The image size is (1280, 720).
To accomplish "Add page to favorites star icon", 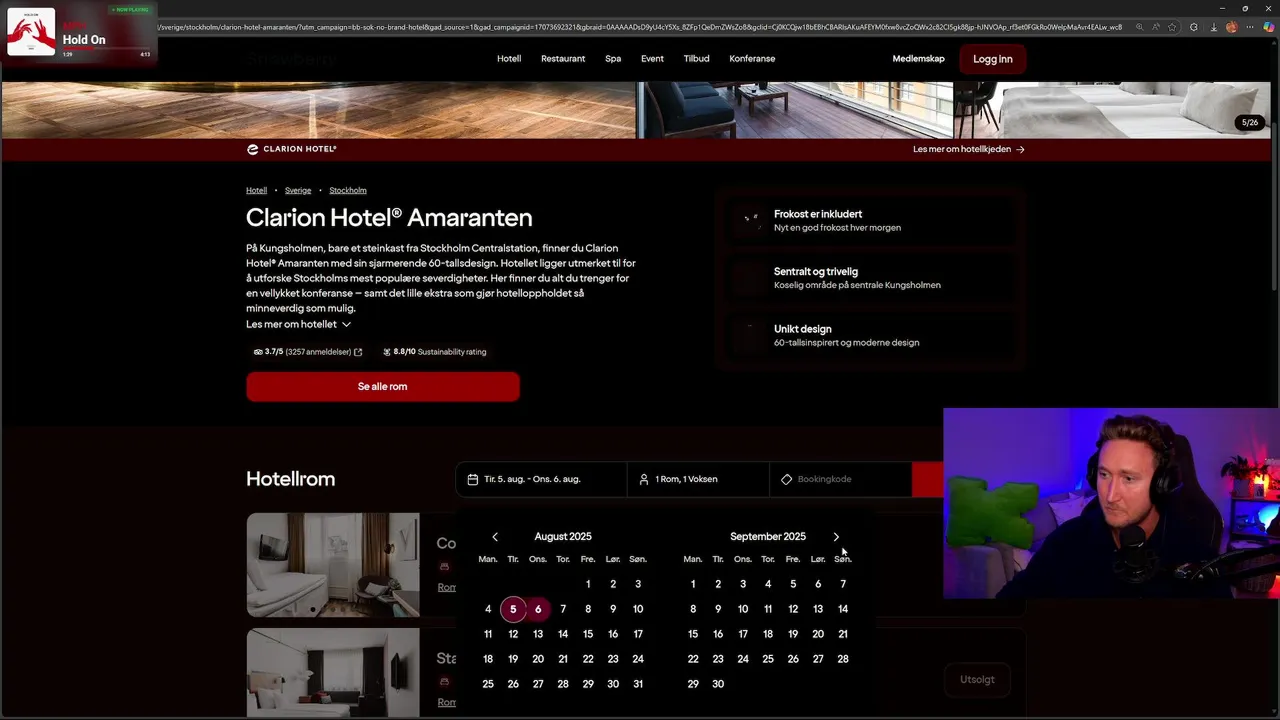I will (x=1172, y=27).
